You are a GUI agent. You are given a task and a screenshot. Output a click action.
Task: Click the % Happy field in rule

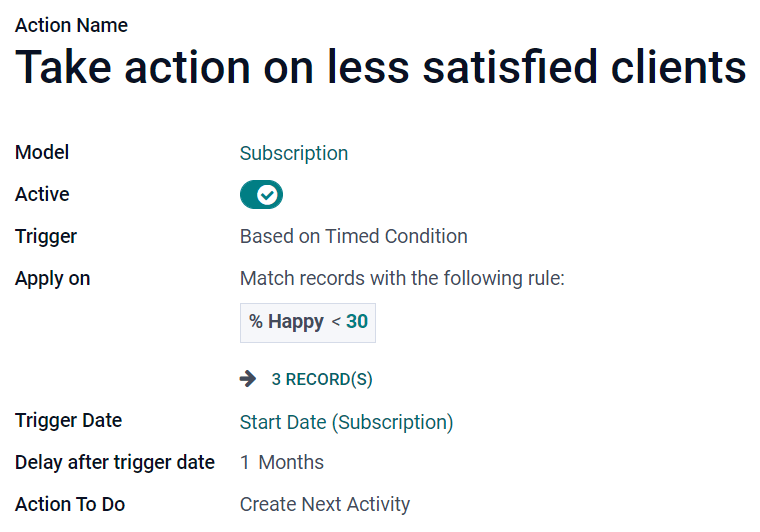(287, 322)
